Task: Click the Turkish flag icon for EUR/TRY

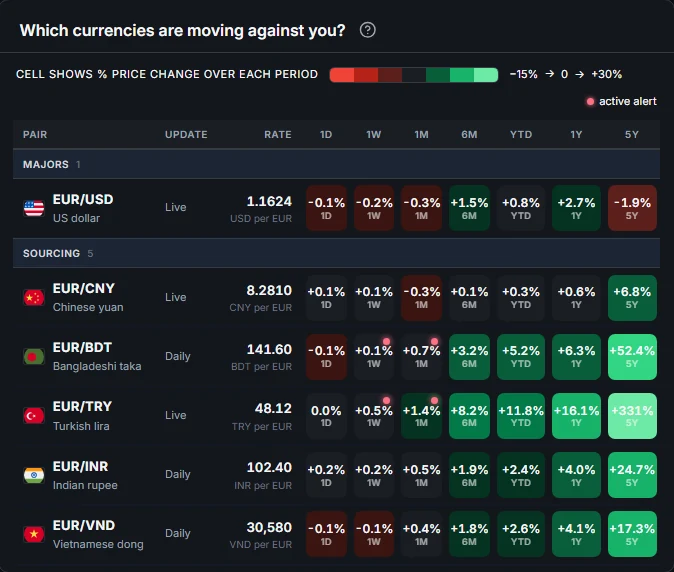Action: [34, 416]
